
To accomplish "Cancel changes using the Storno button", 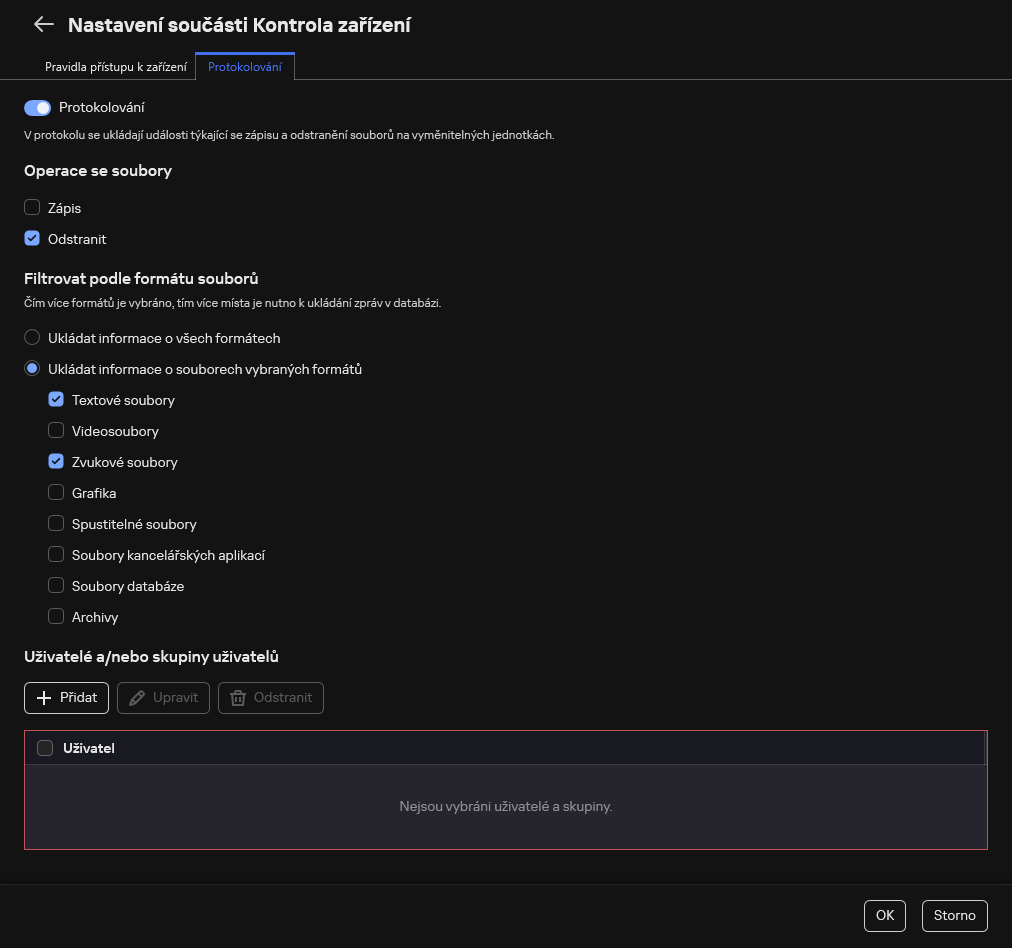I will (954, 915).
